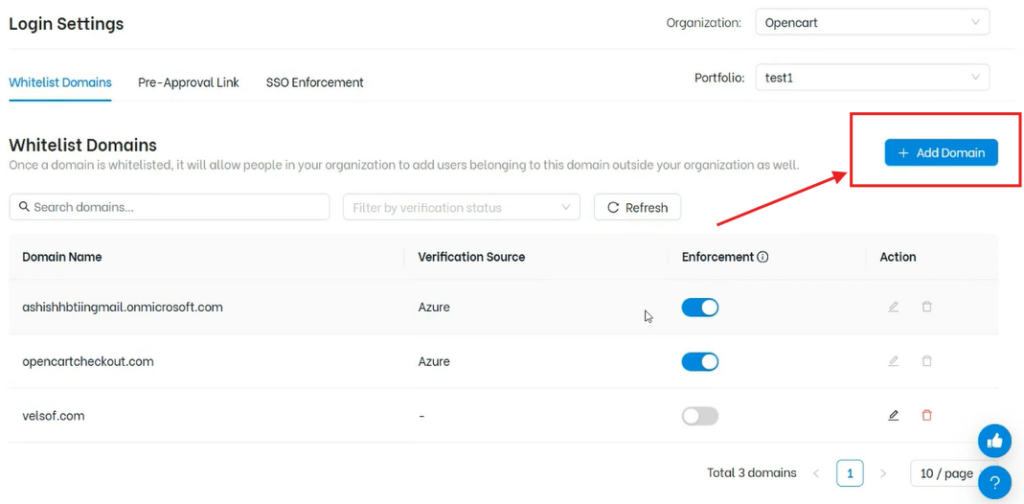This screenshot has height=504, width=1024.
Task: Click delete trash icon for velsof.com
Action: [926, 415]
